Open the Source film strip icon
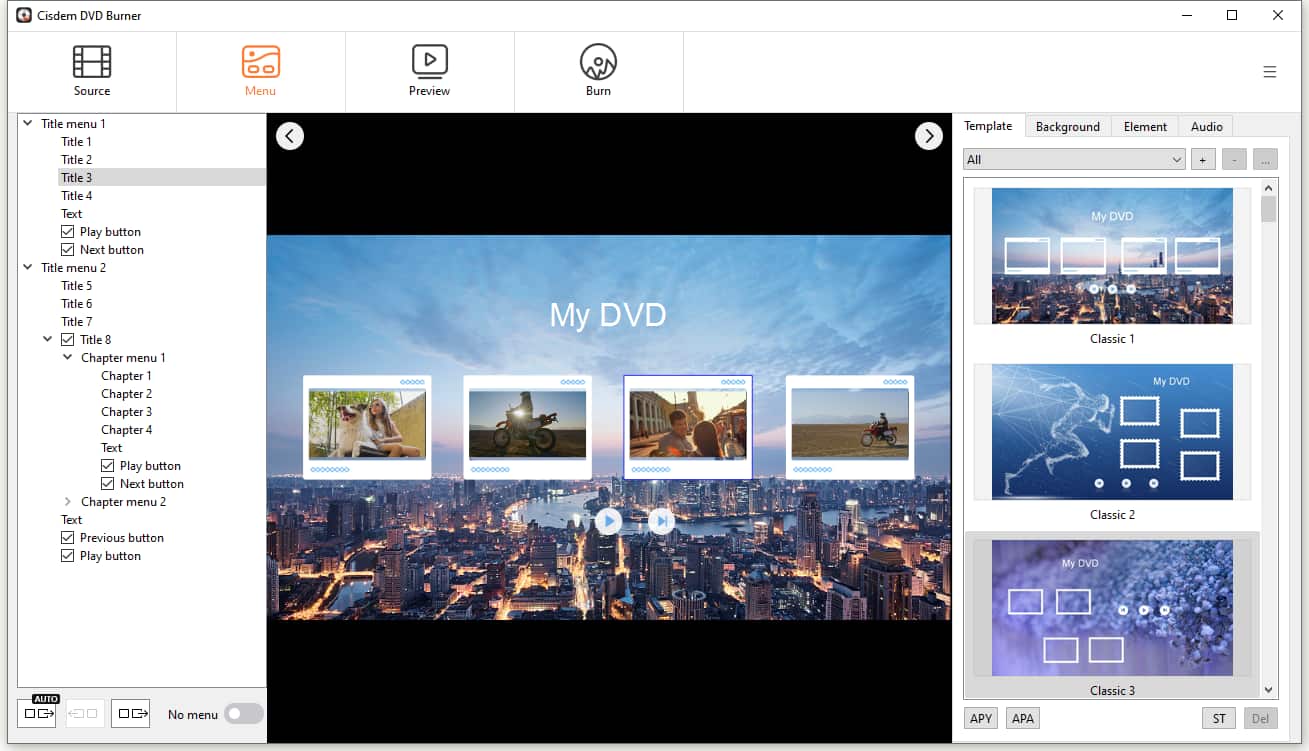The image size is (1309, 751). 92,62
